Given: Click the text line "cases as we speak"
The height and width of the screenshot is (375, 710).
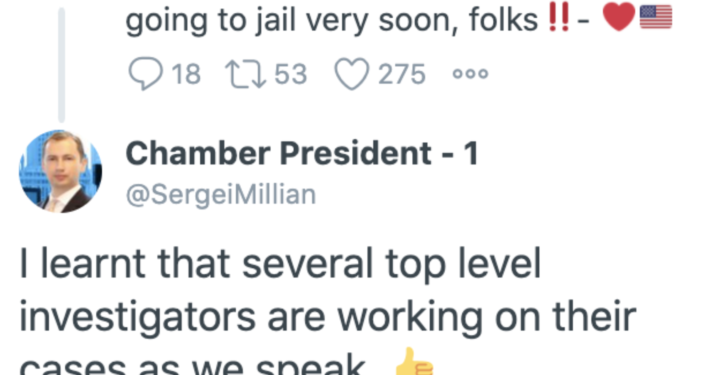Looking at the screenshot, I should click(192, 364).
